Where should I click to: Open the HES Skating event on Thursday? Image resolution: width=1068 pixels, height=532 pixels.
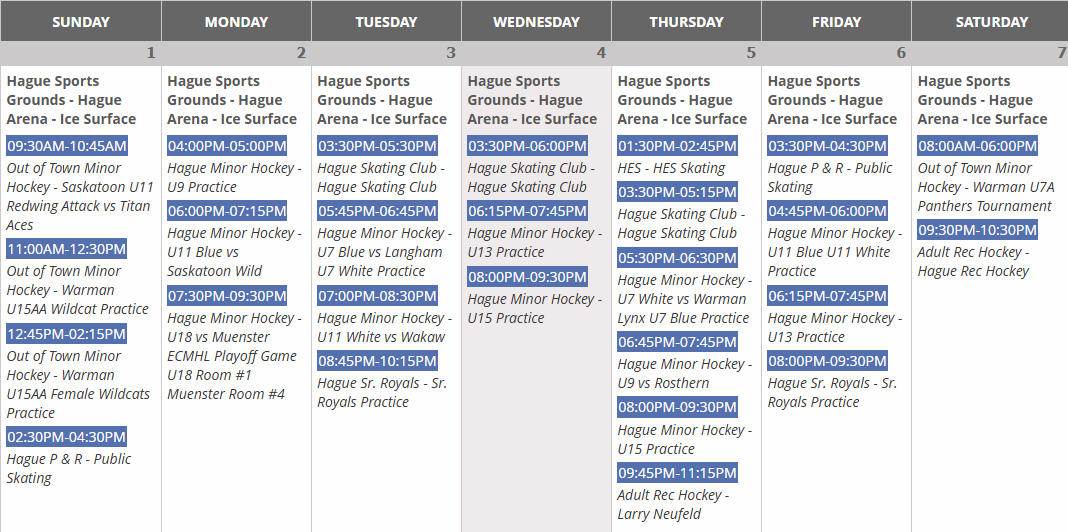pyautogui.click(x=671, y=168)
